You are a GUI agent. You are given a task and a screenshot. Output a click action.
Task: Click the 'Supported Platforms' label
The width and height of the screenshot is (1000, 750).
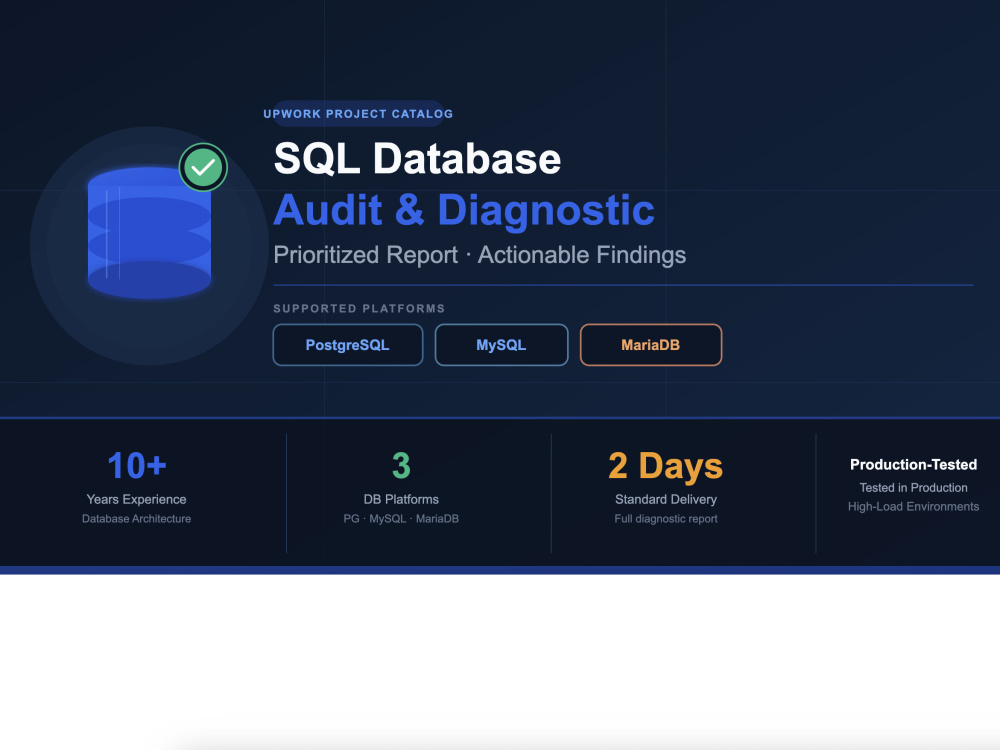pyautogui.click(x=359, y=309)
